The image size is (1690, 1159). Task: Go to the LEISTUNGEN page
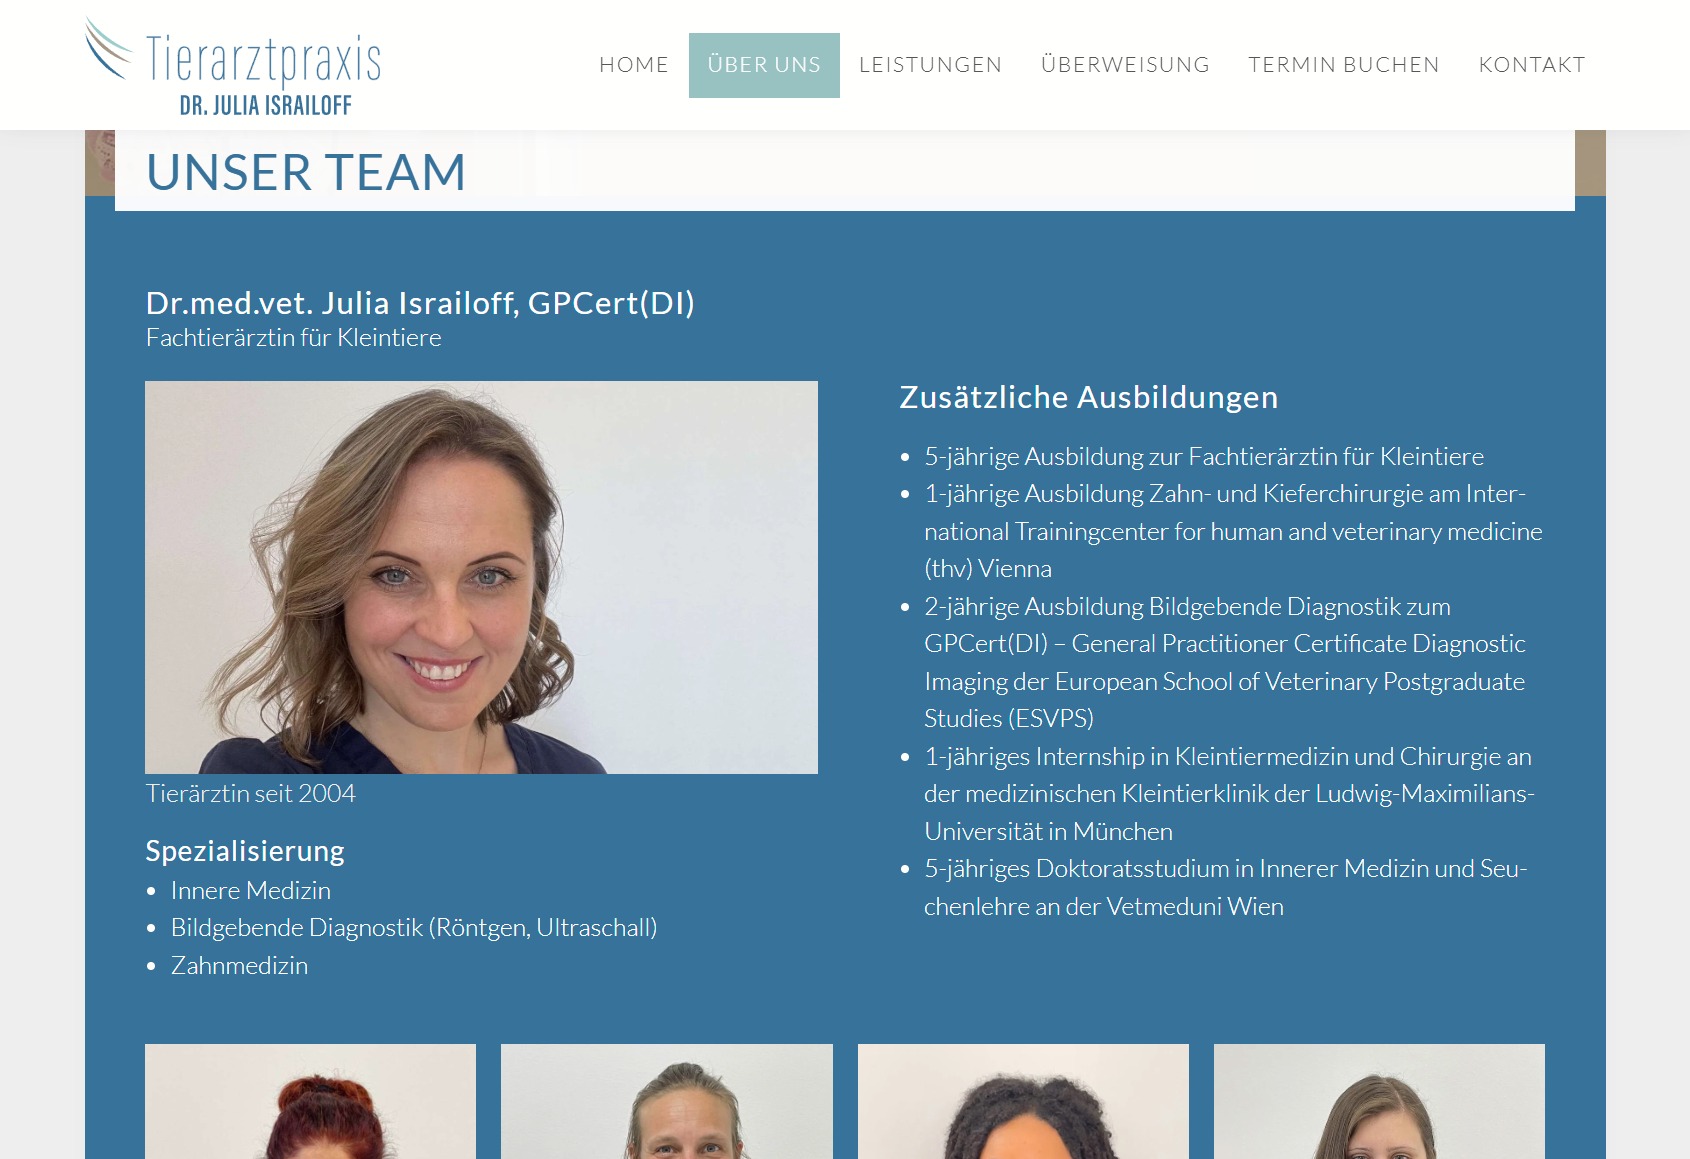tap(930, 65)
